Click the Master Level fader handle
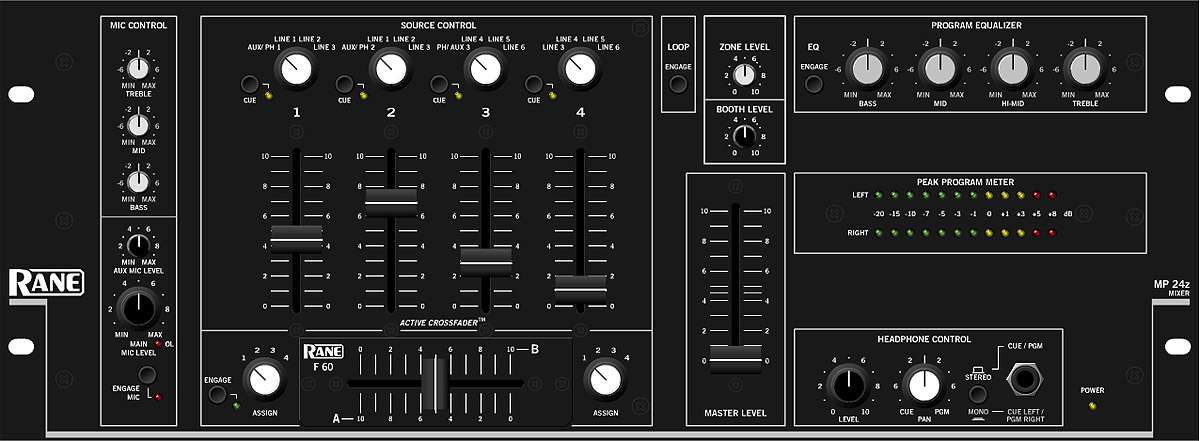 (737, 359)
